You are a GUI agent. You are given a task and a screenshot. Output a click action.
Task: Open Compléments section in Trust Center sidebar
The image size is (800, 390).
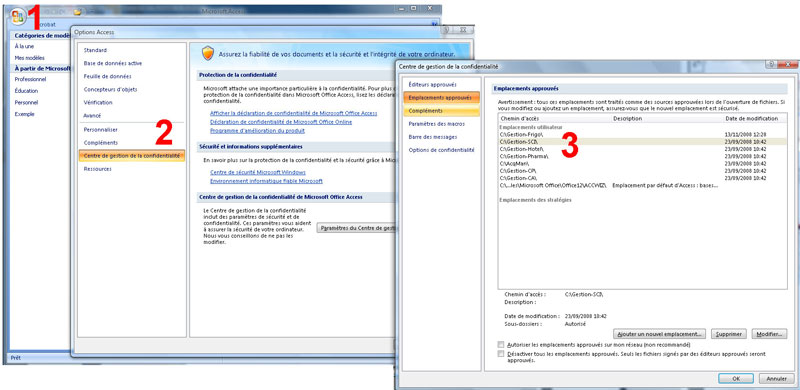click(441, 111)
